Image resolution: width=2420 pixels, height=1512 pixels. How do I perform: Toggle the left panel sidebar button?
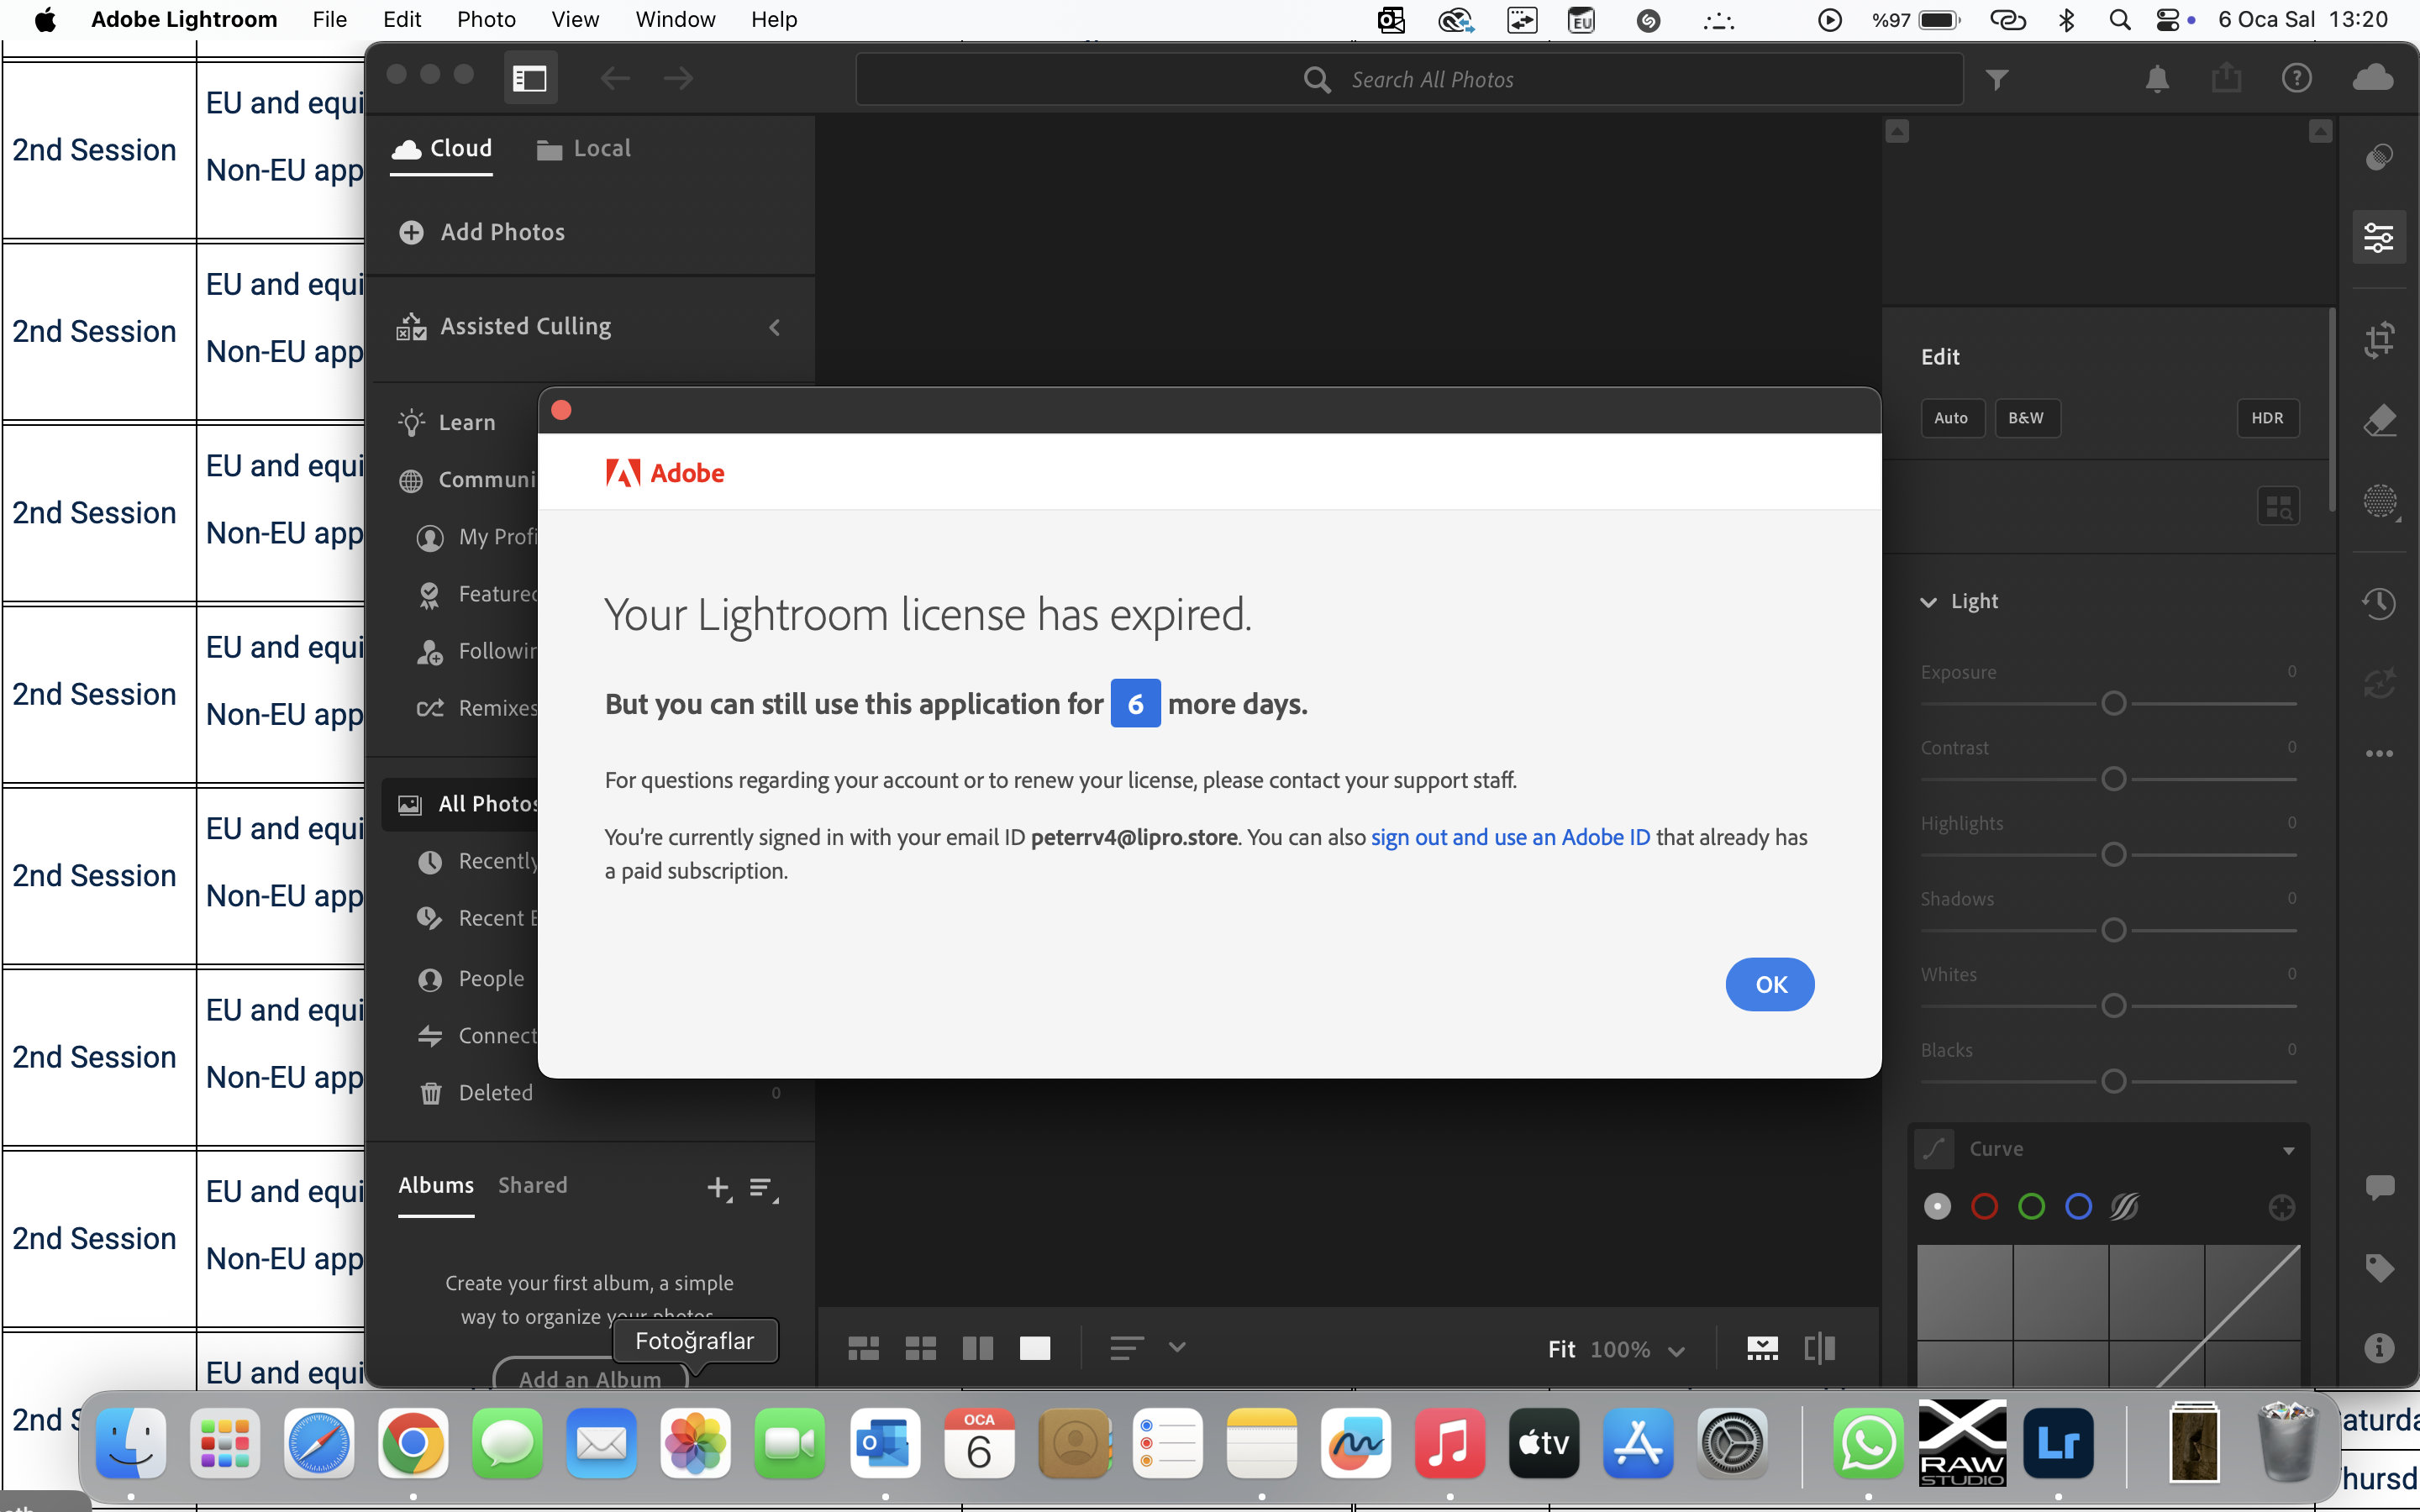click(x=530, y=78)
